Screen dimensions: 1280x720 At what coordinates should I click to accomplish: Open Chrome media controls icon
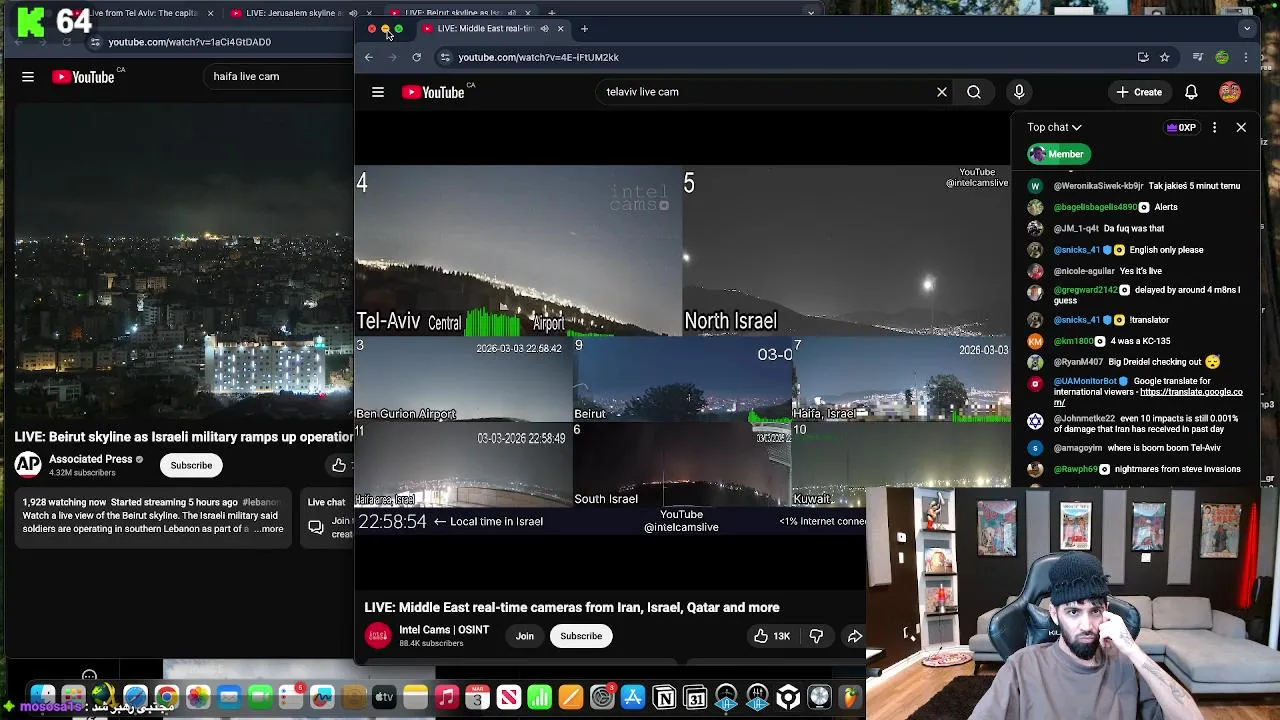(x=1197, y=57)
